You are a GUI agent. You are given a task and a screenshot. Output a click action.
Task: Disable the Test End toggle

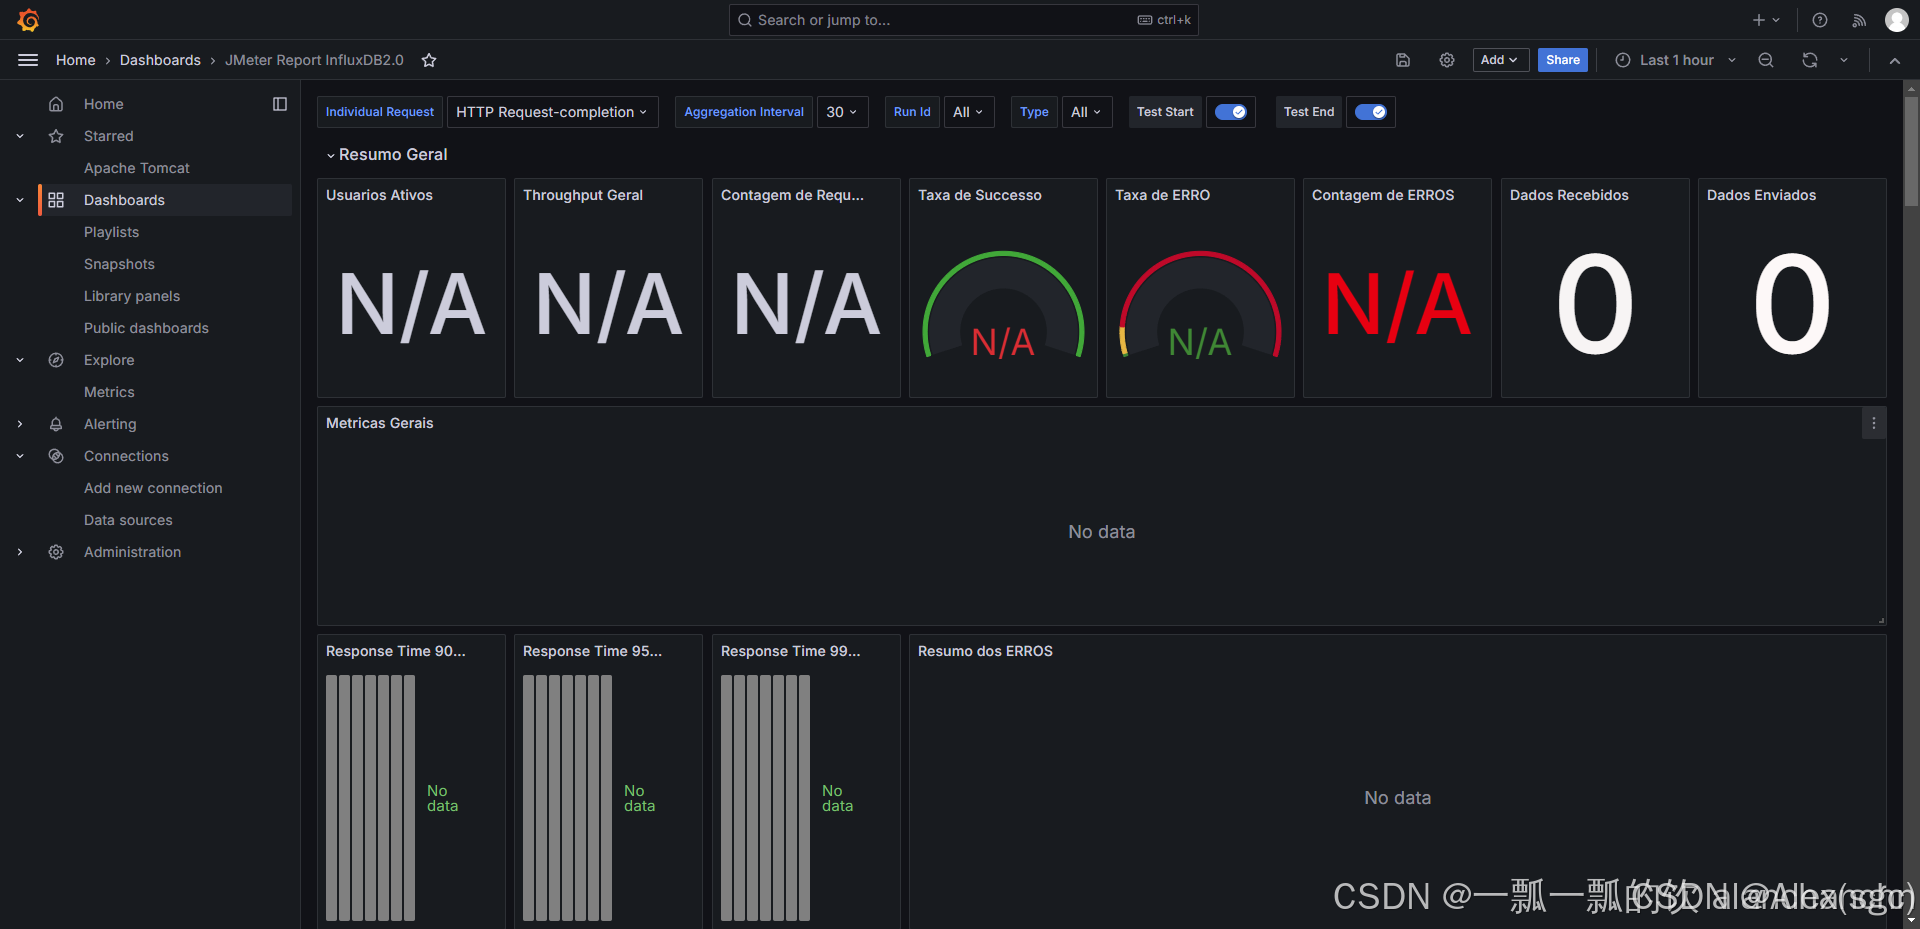pos(1370,111)
